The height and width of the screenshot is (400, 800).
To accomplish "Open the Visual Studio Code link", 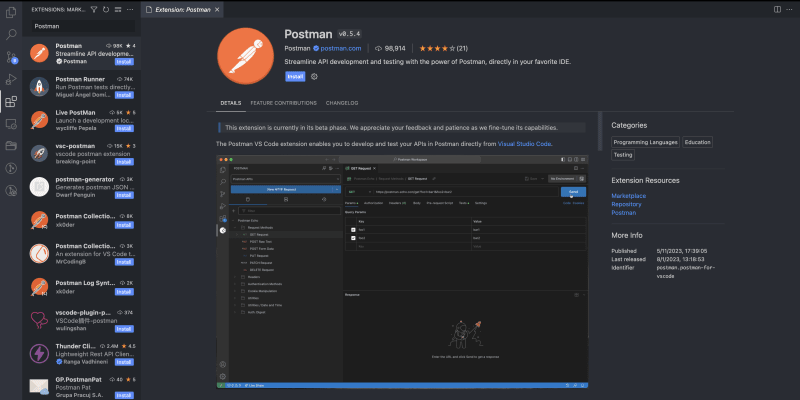I will click(x=524, y=144).
